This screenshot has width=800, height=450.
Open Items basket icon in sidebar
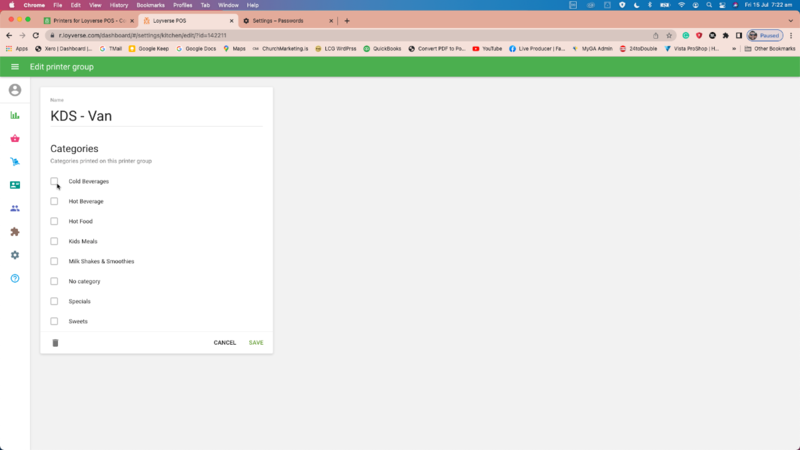pos(15,139)
